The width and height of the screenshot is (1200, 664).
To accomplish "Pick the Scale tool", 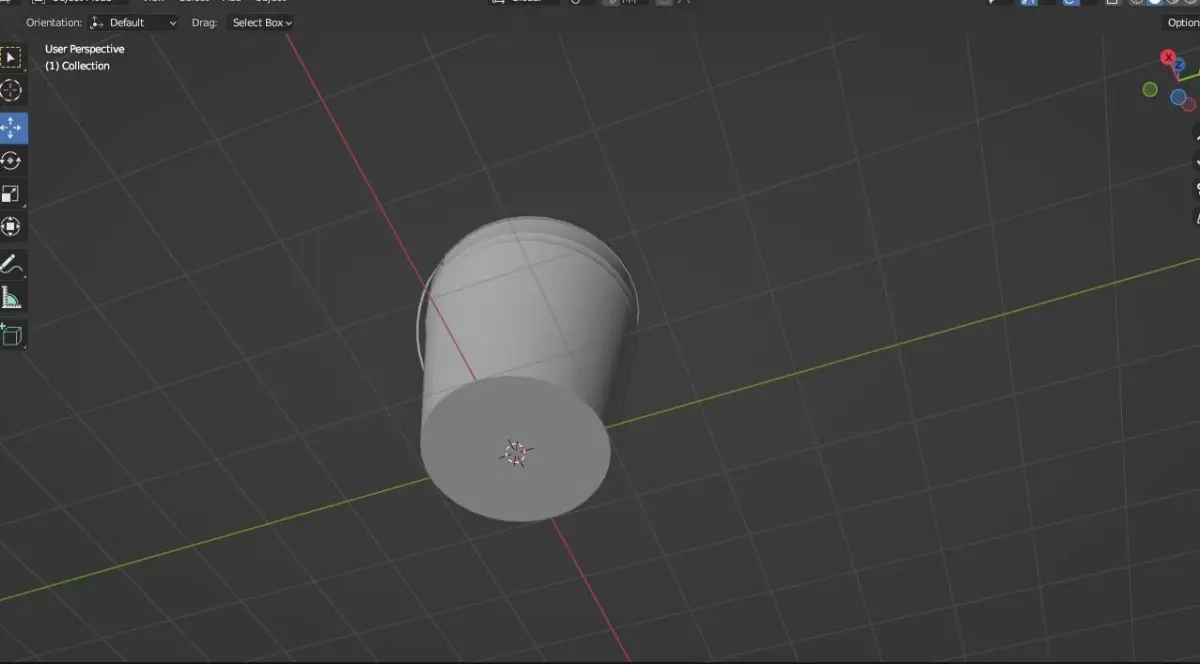I will pyautogui.click(x=11, y=194).
